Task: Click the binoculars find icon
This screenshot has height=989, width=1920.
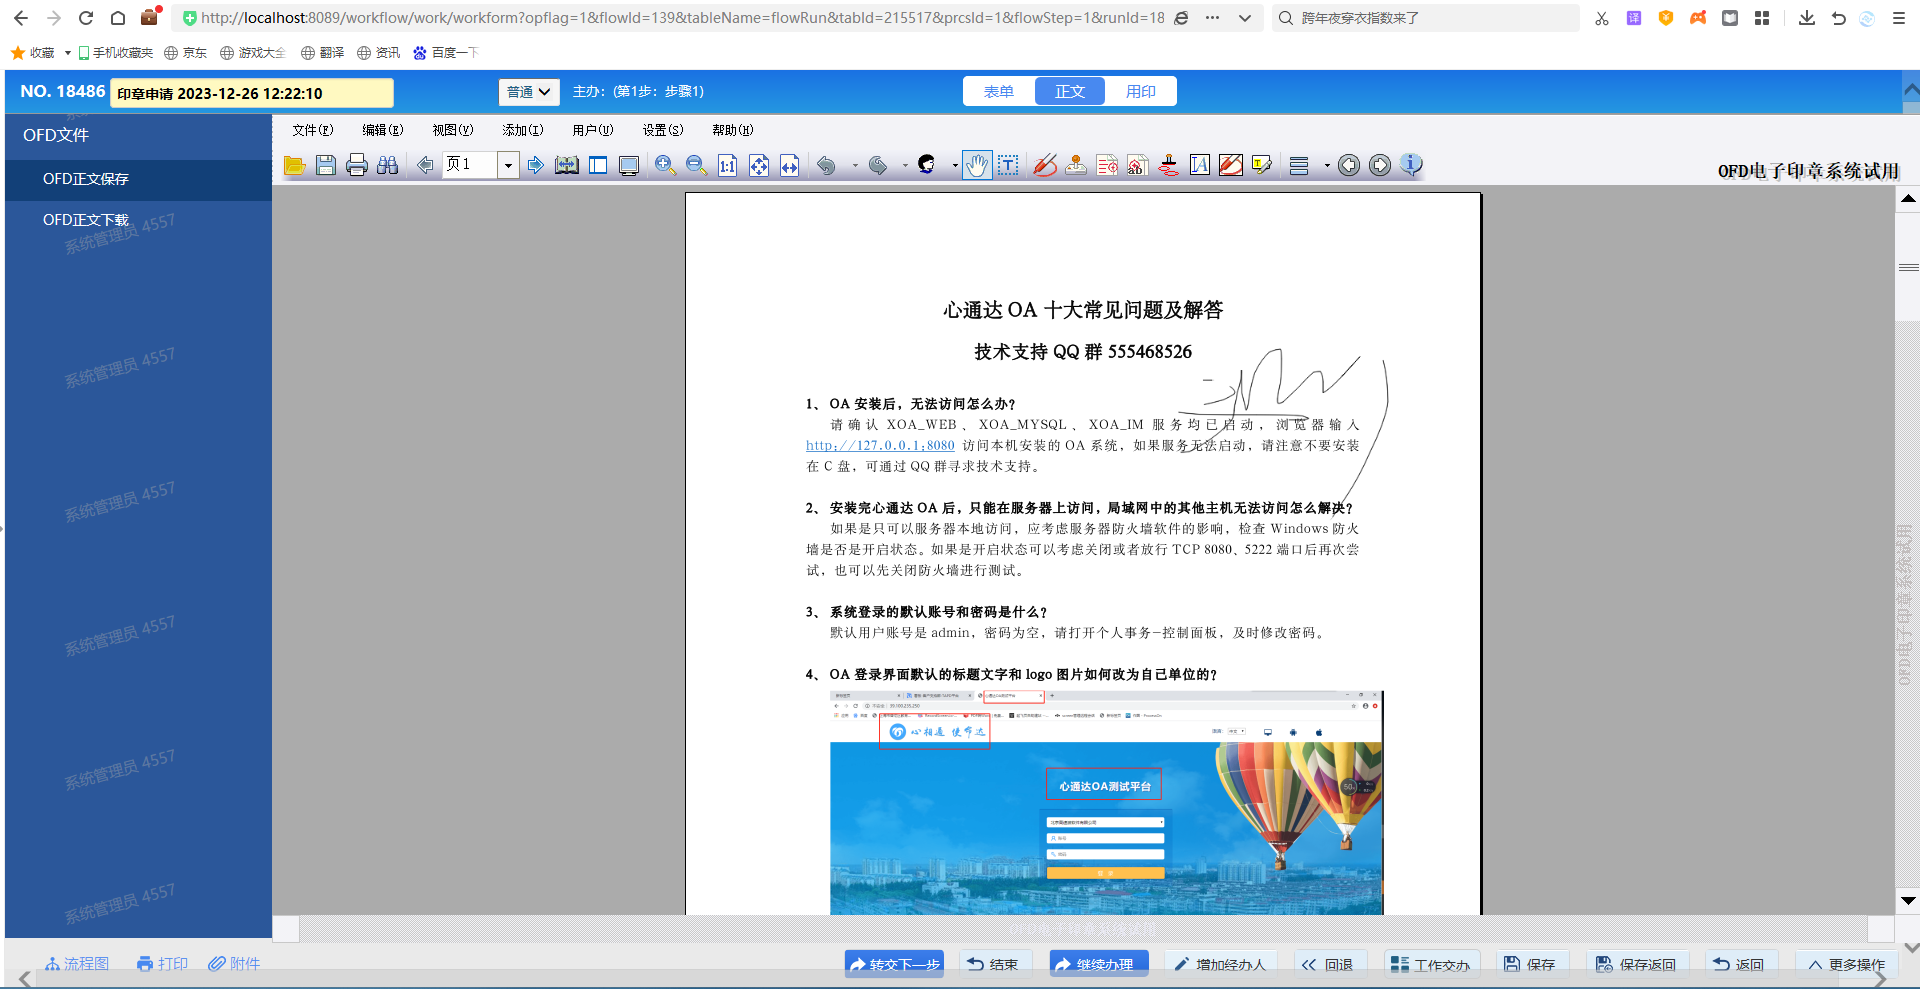Action: (387, 165)
